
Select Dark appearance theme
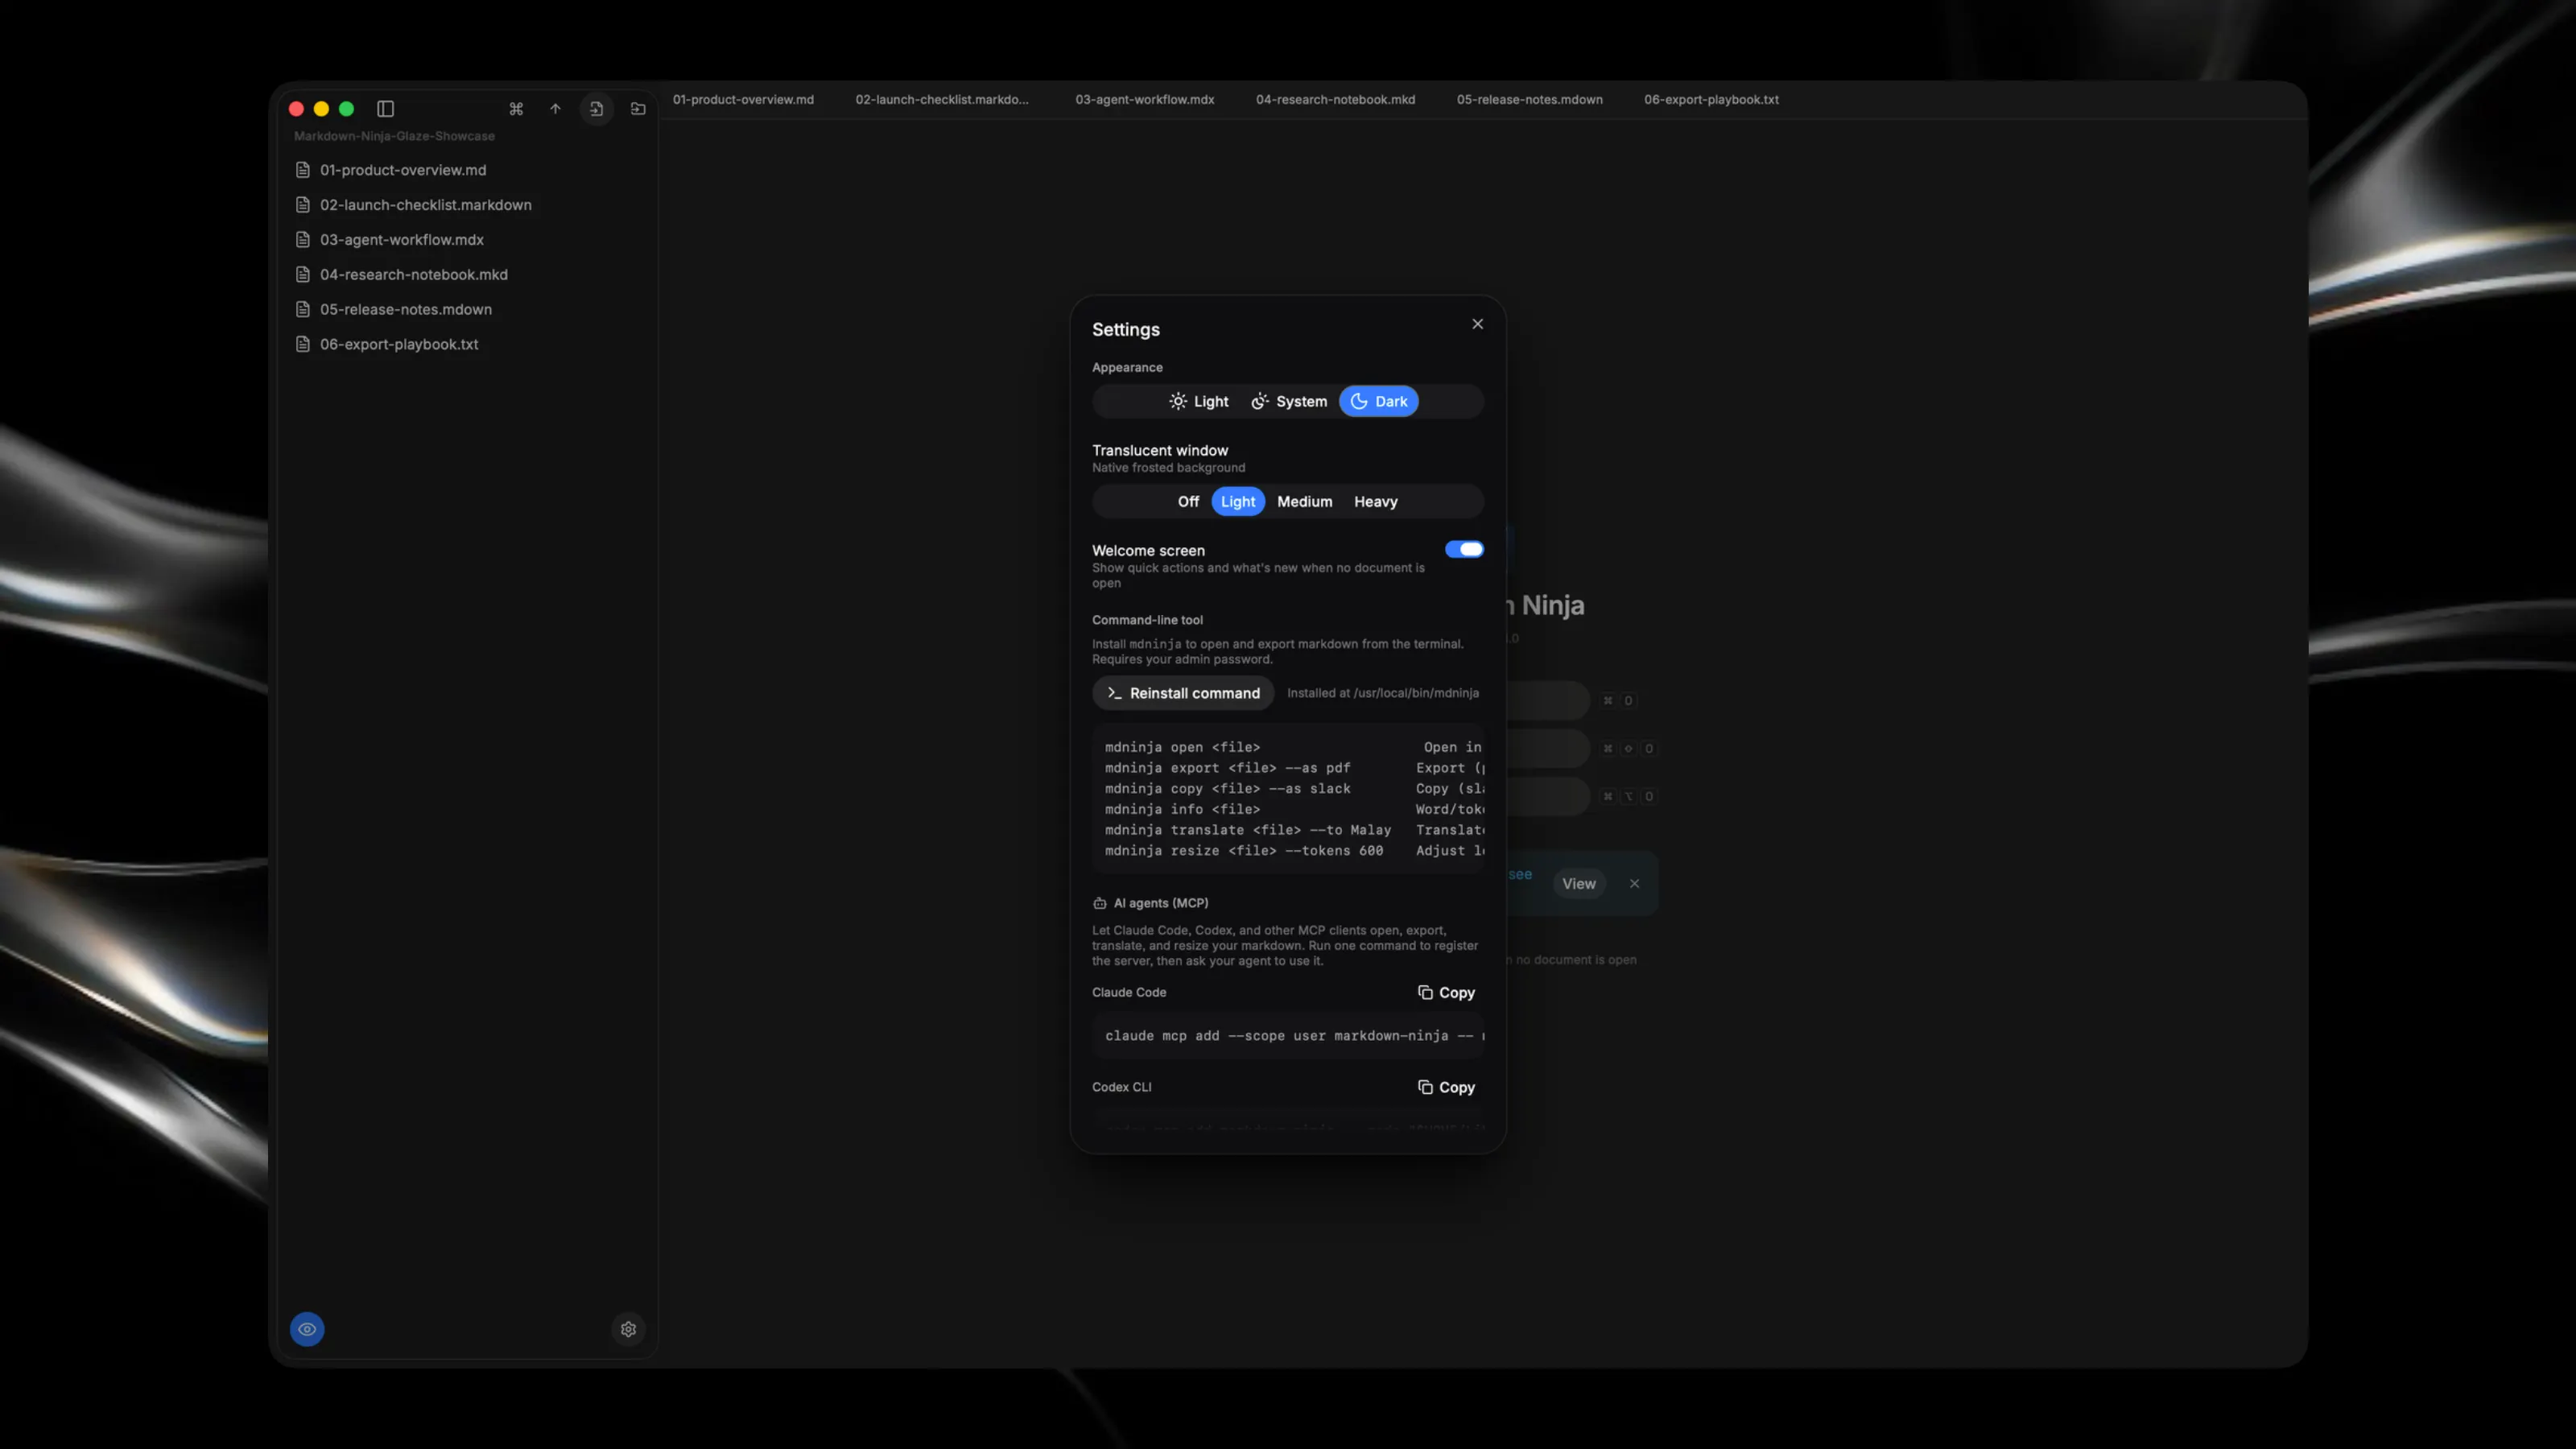click(x=1378, y=401)
